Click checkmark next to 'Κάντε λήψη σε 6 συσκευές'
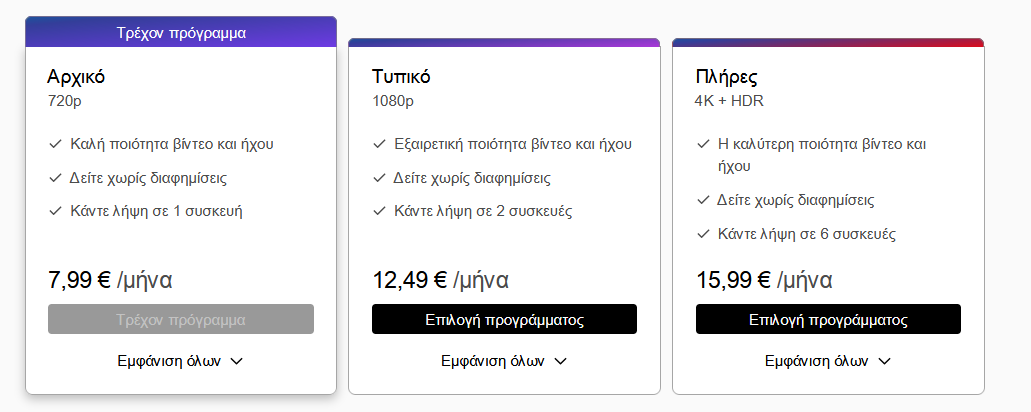1031x412 pixels. tap(703, 234)
